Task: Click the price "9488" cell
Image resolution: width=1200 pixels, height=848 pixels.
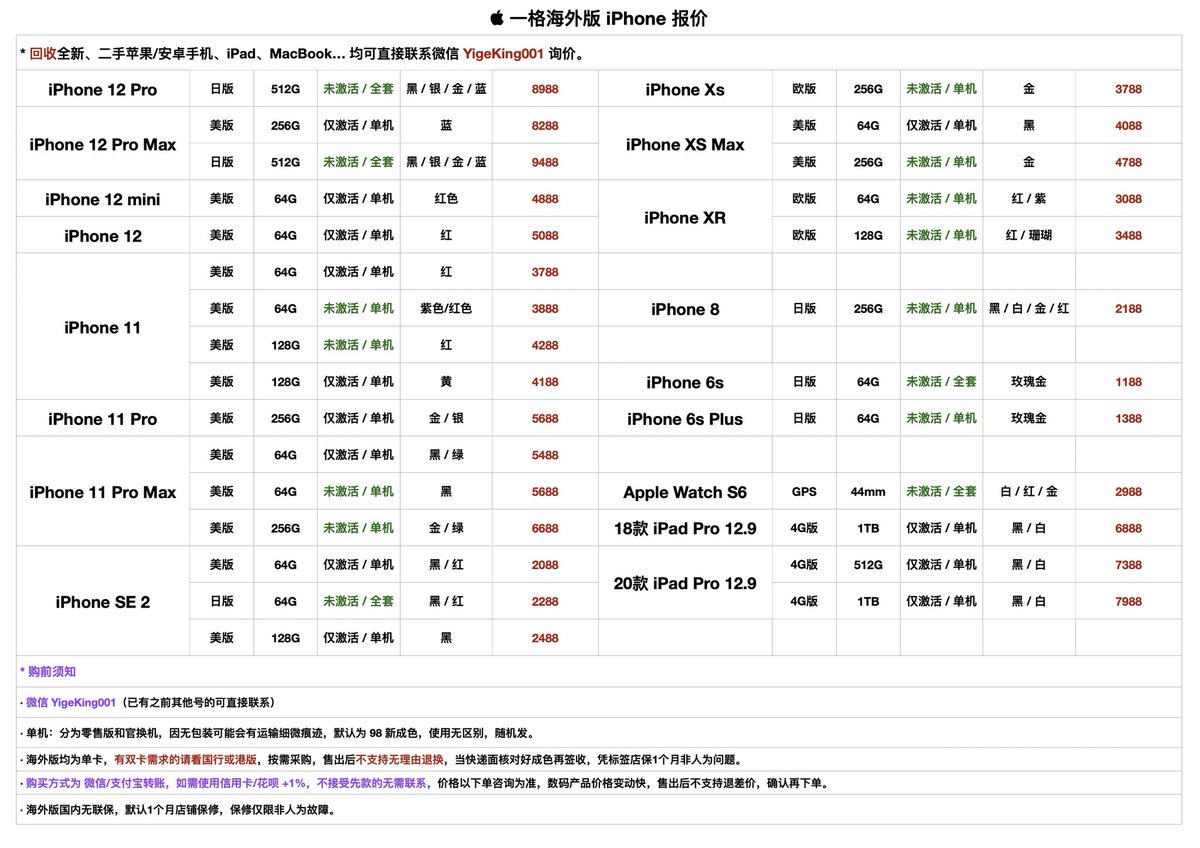Action: [x=545, y=162]
